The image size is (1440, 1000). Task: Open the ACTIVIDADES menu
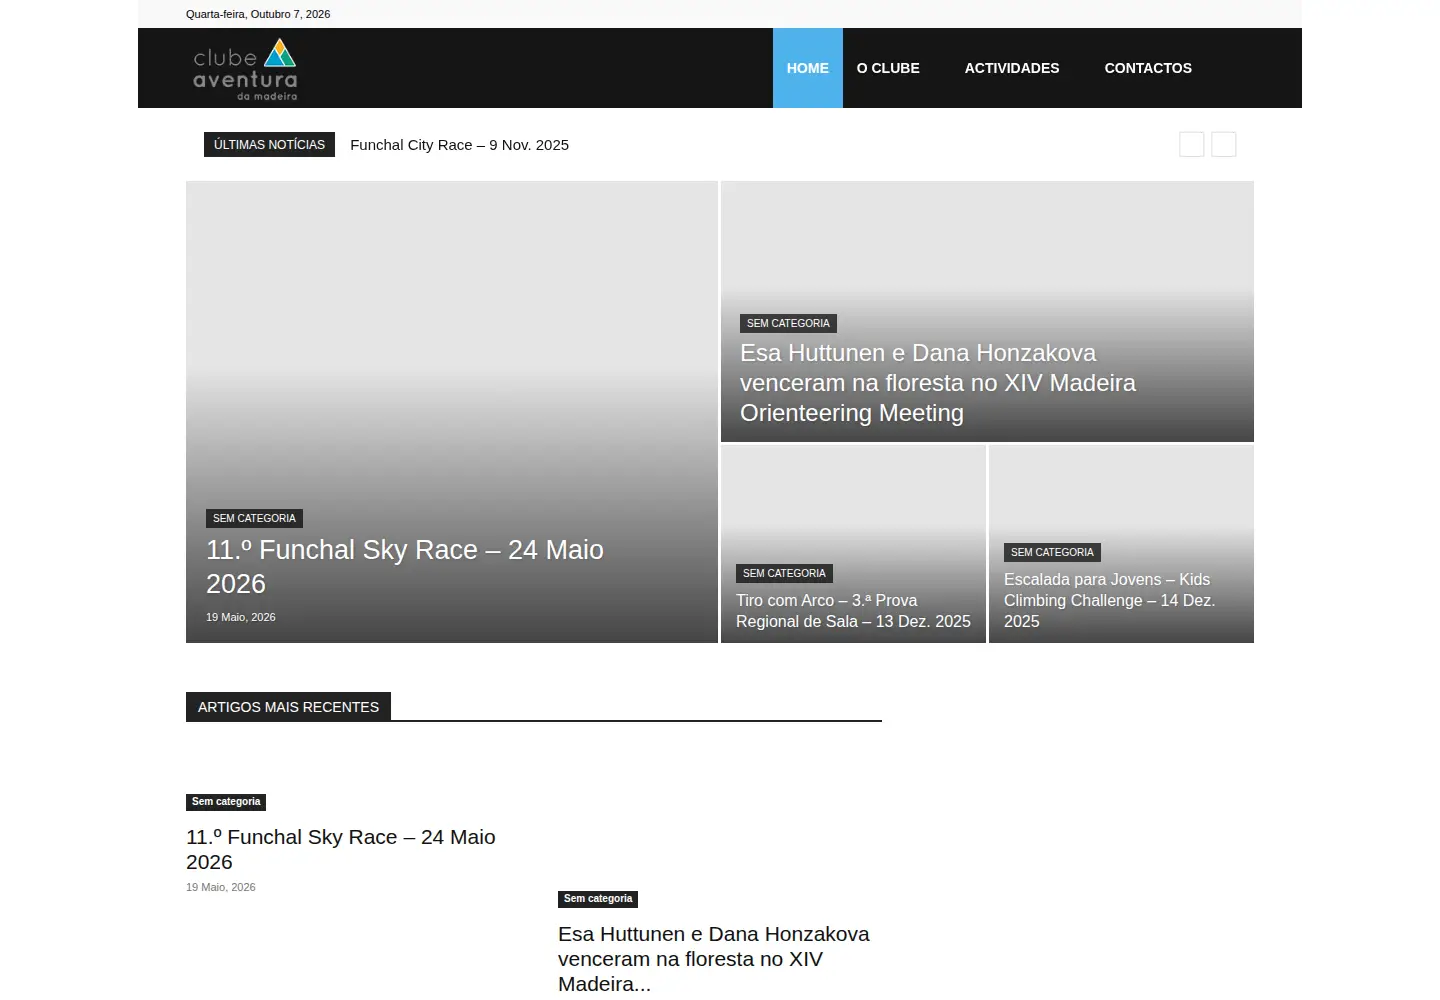click(1012, 68)
